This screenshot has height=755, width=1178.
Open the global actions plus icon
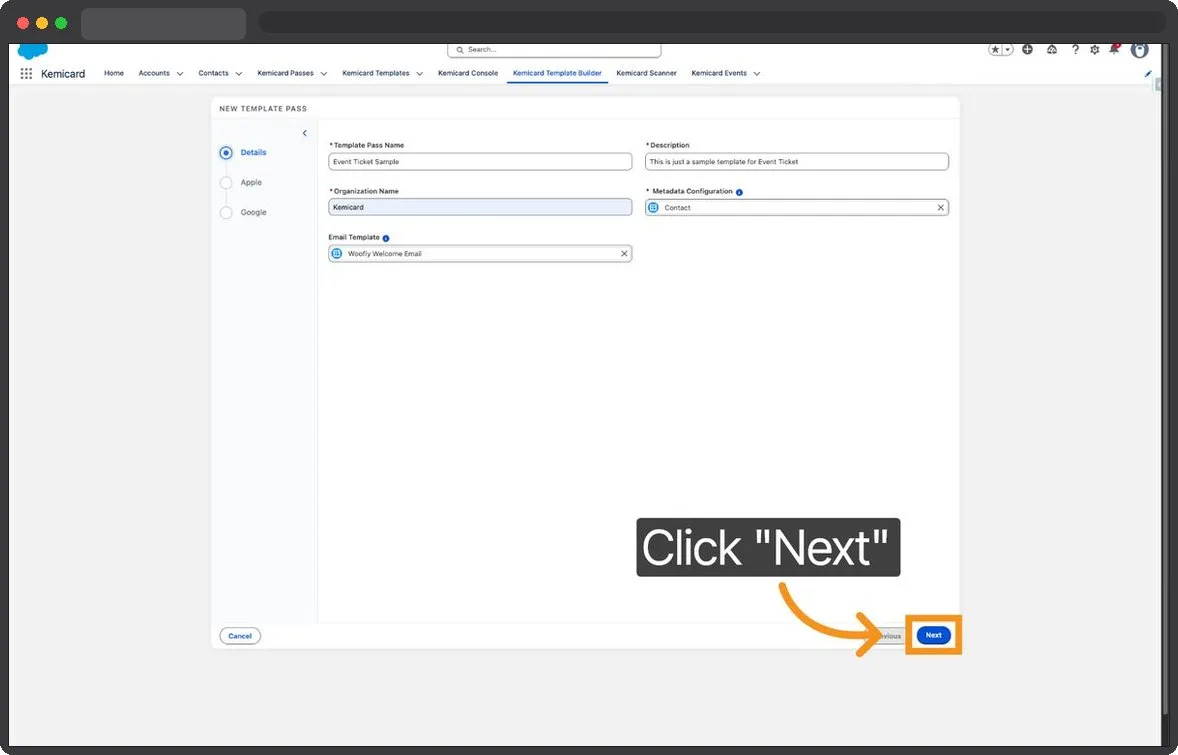(1027, 50)
